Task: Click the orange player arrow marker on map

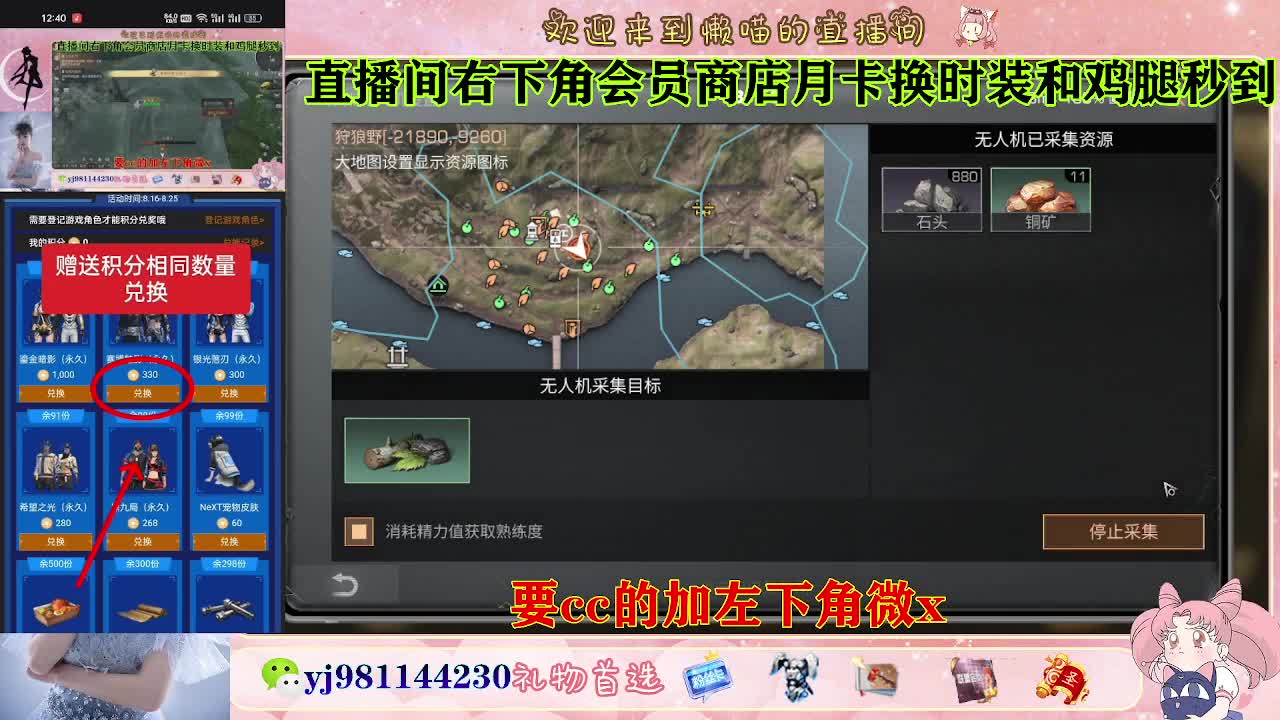Action: [577, 247]
